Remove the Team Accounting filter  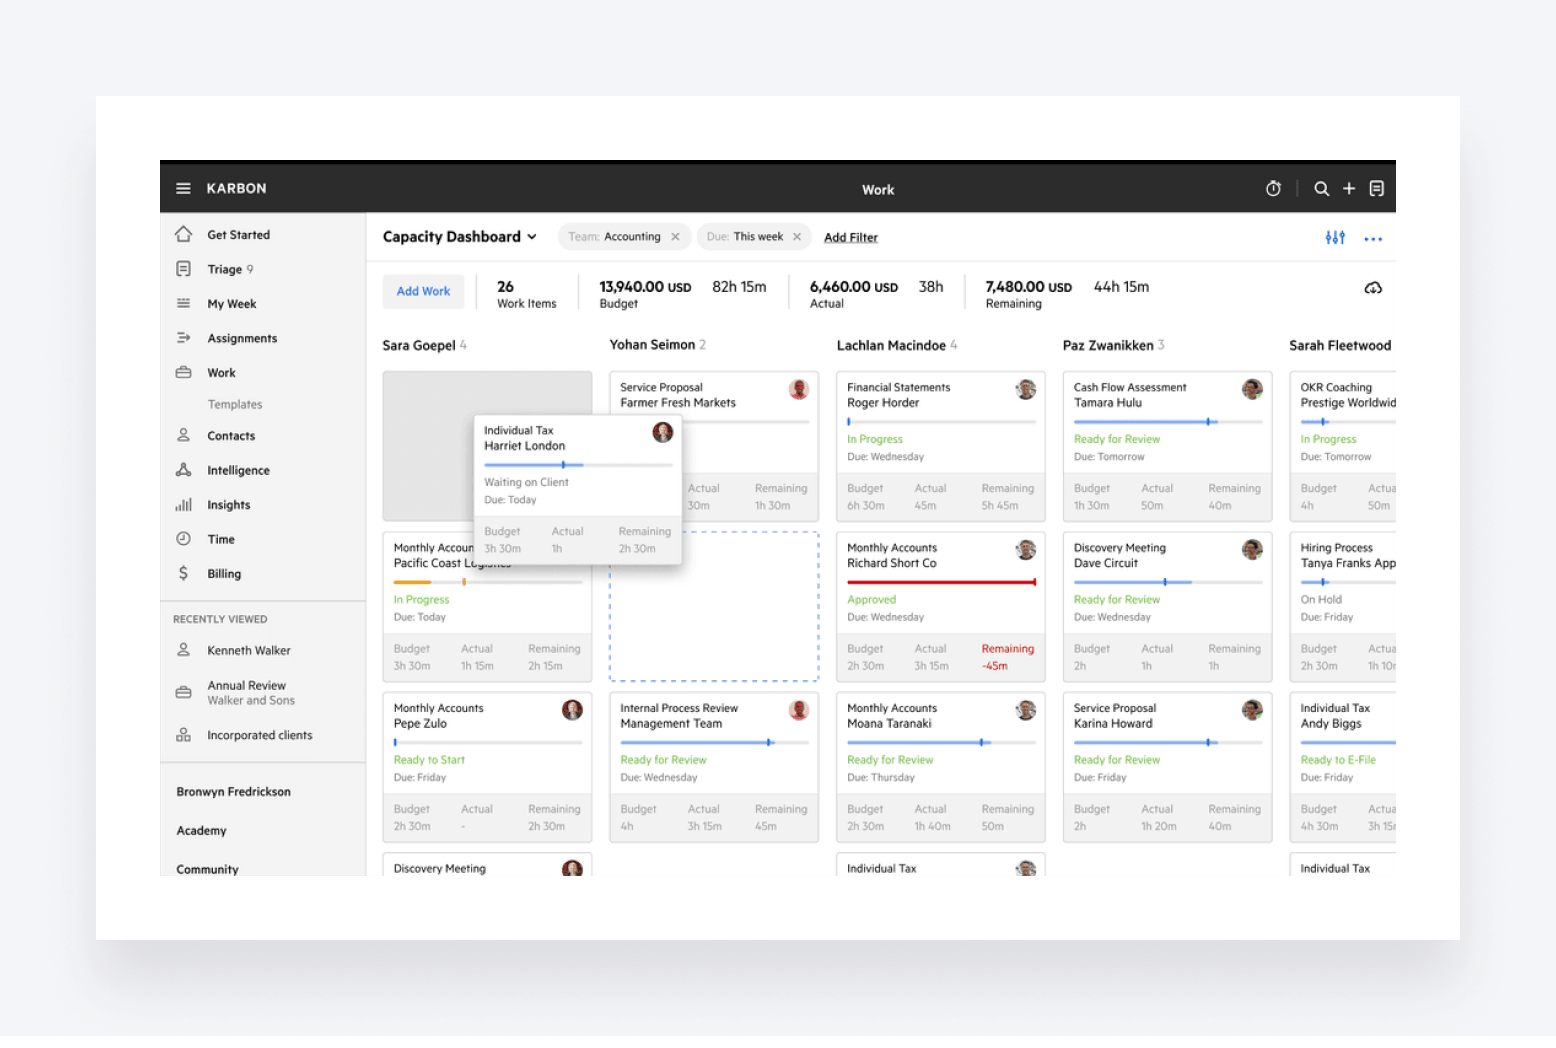(x=676, y=237)
